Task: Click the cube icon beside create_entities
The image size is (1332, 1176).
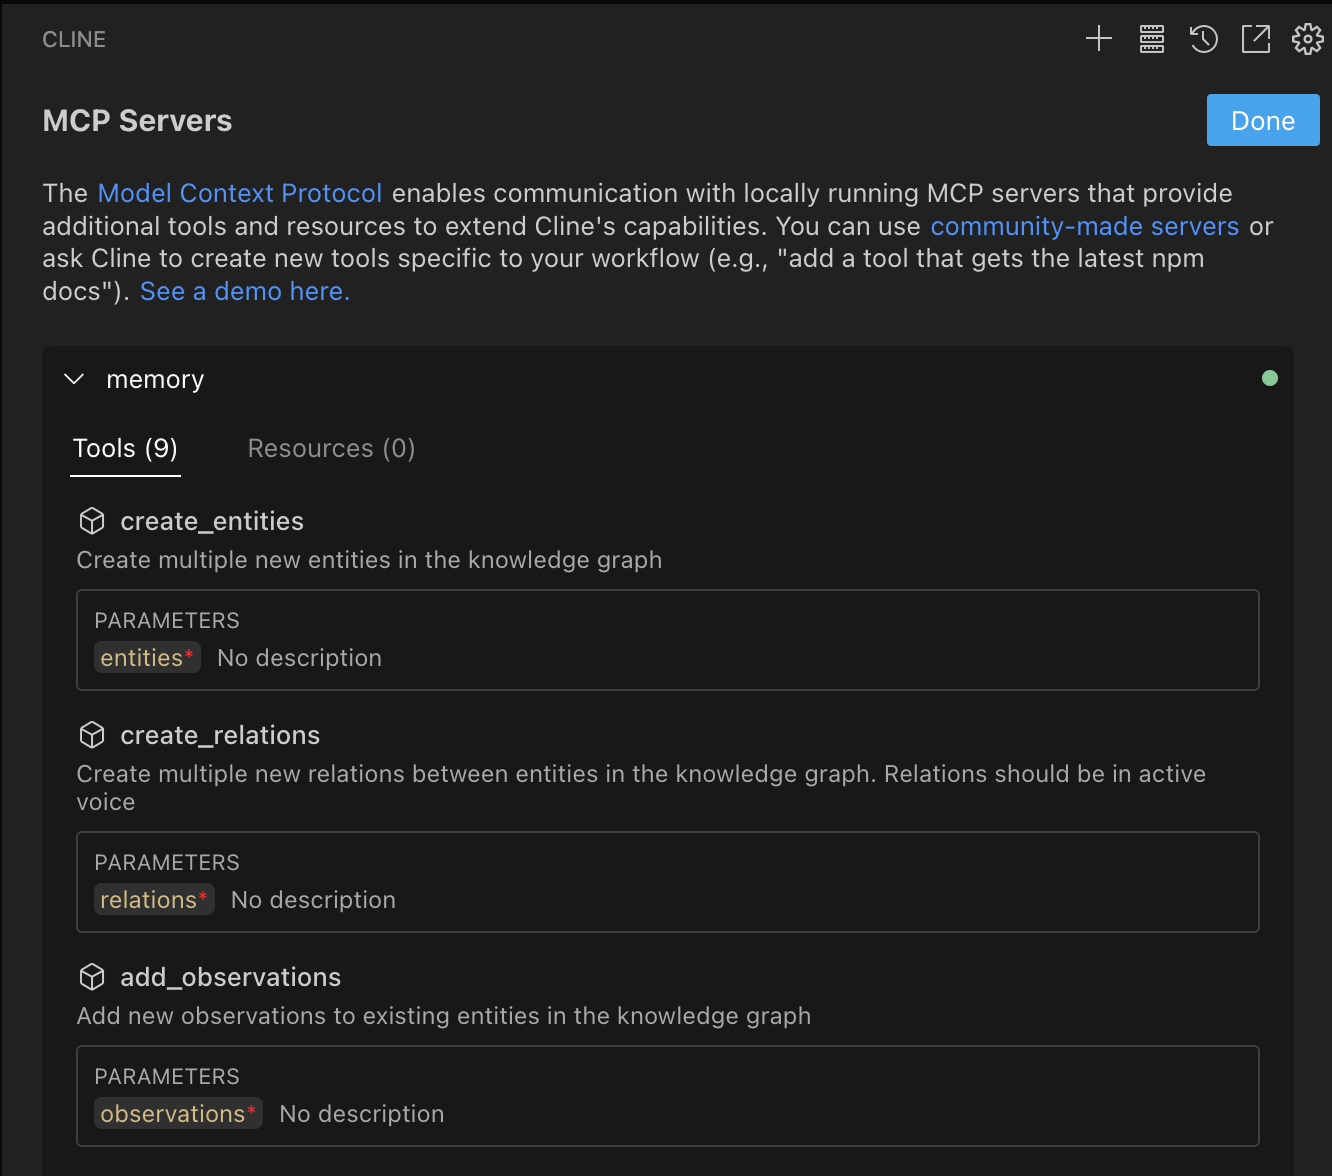Action: click(91, 521)
